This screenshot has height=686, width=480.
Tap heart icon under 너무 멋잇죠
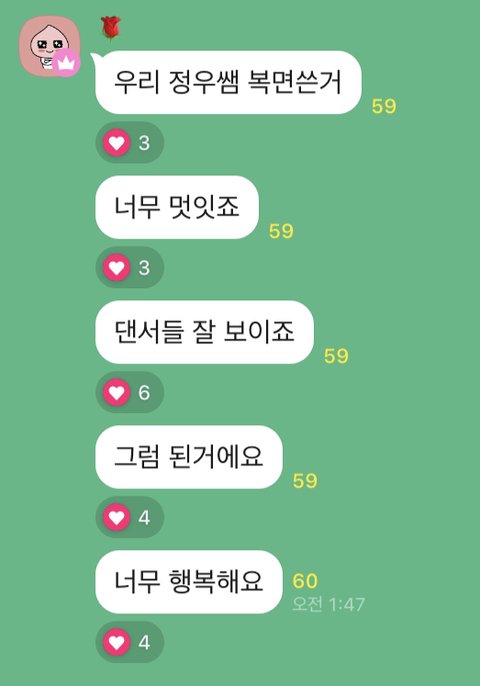[116, 267]
